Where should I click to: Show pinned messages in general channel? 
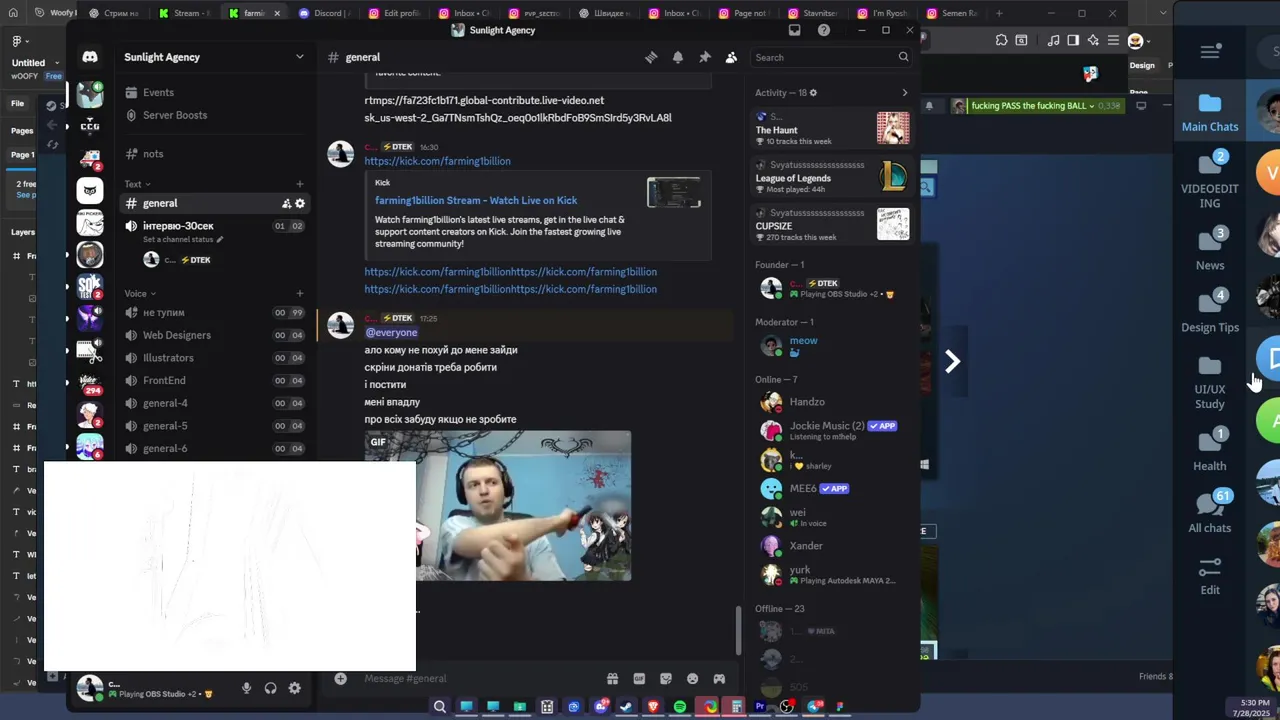705,57
